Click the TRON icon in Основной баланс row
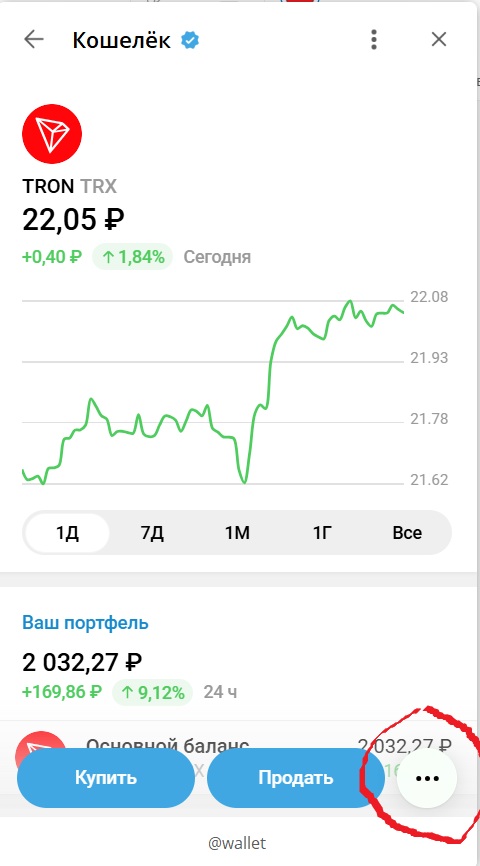 [x=40, y=753]
